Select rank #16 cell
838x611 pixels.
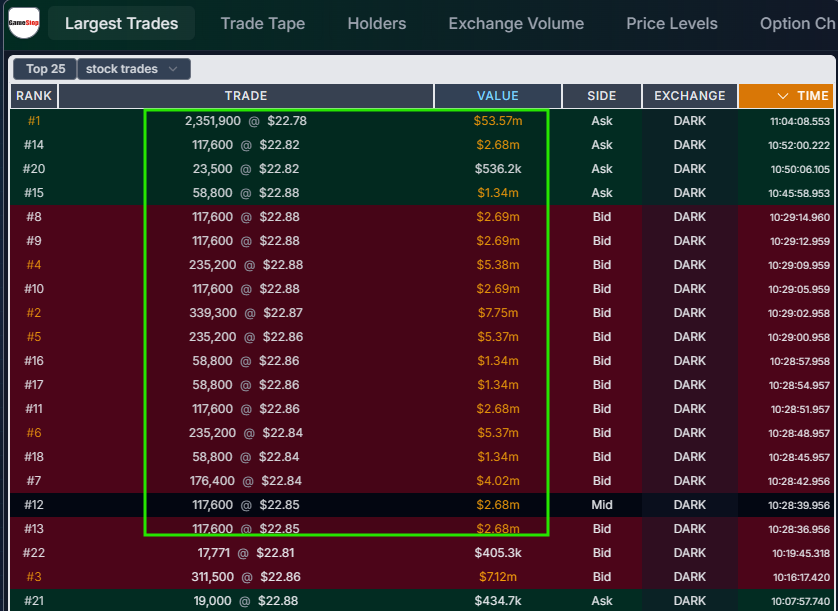34,361
